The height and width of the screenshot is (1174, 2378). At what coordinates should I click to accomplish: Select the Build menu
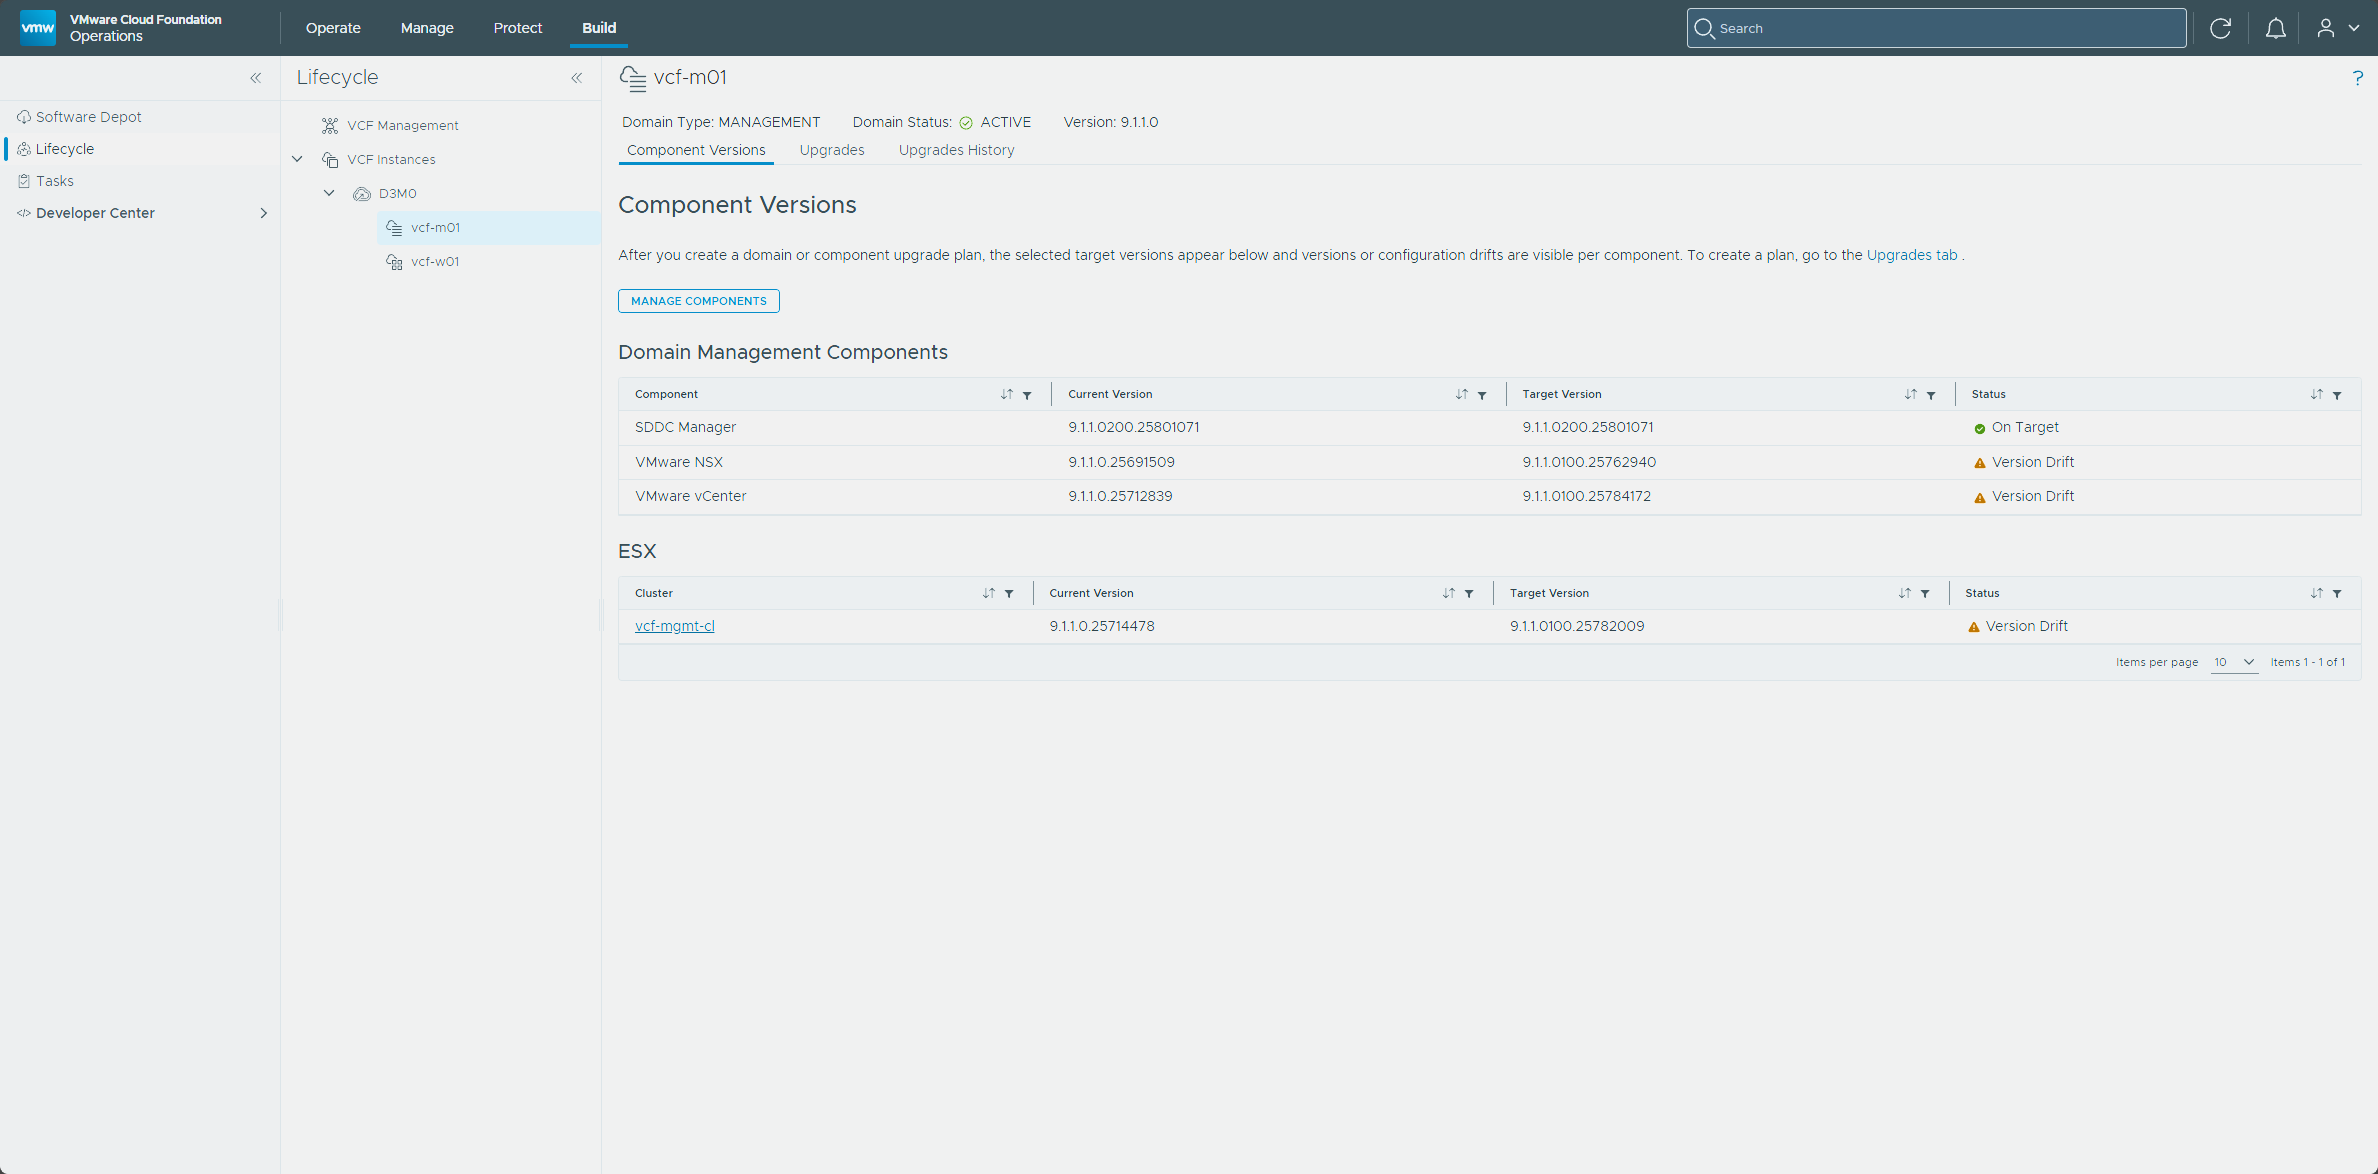pos(599,28)
